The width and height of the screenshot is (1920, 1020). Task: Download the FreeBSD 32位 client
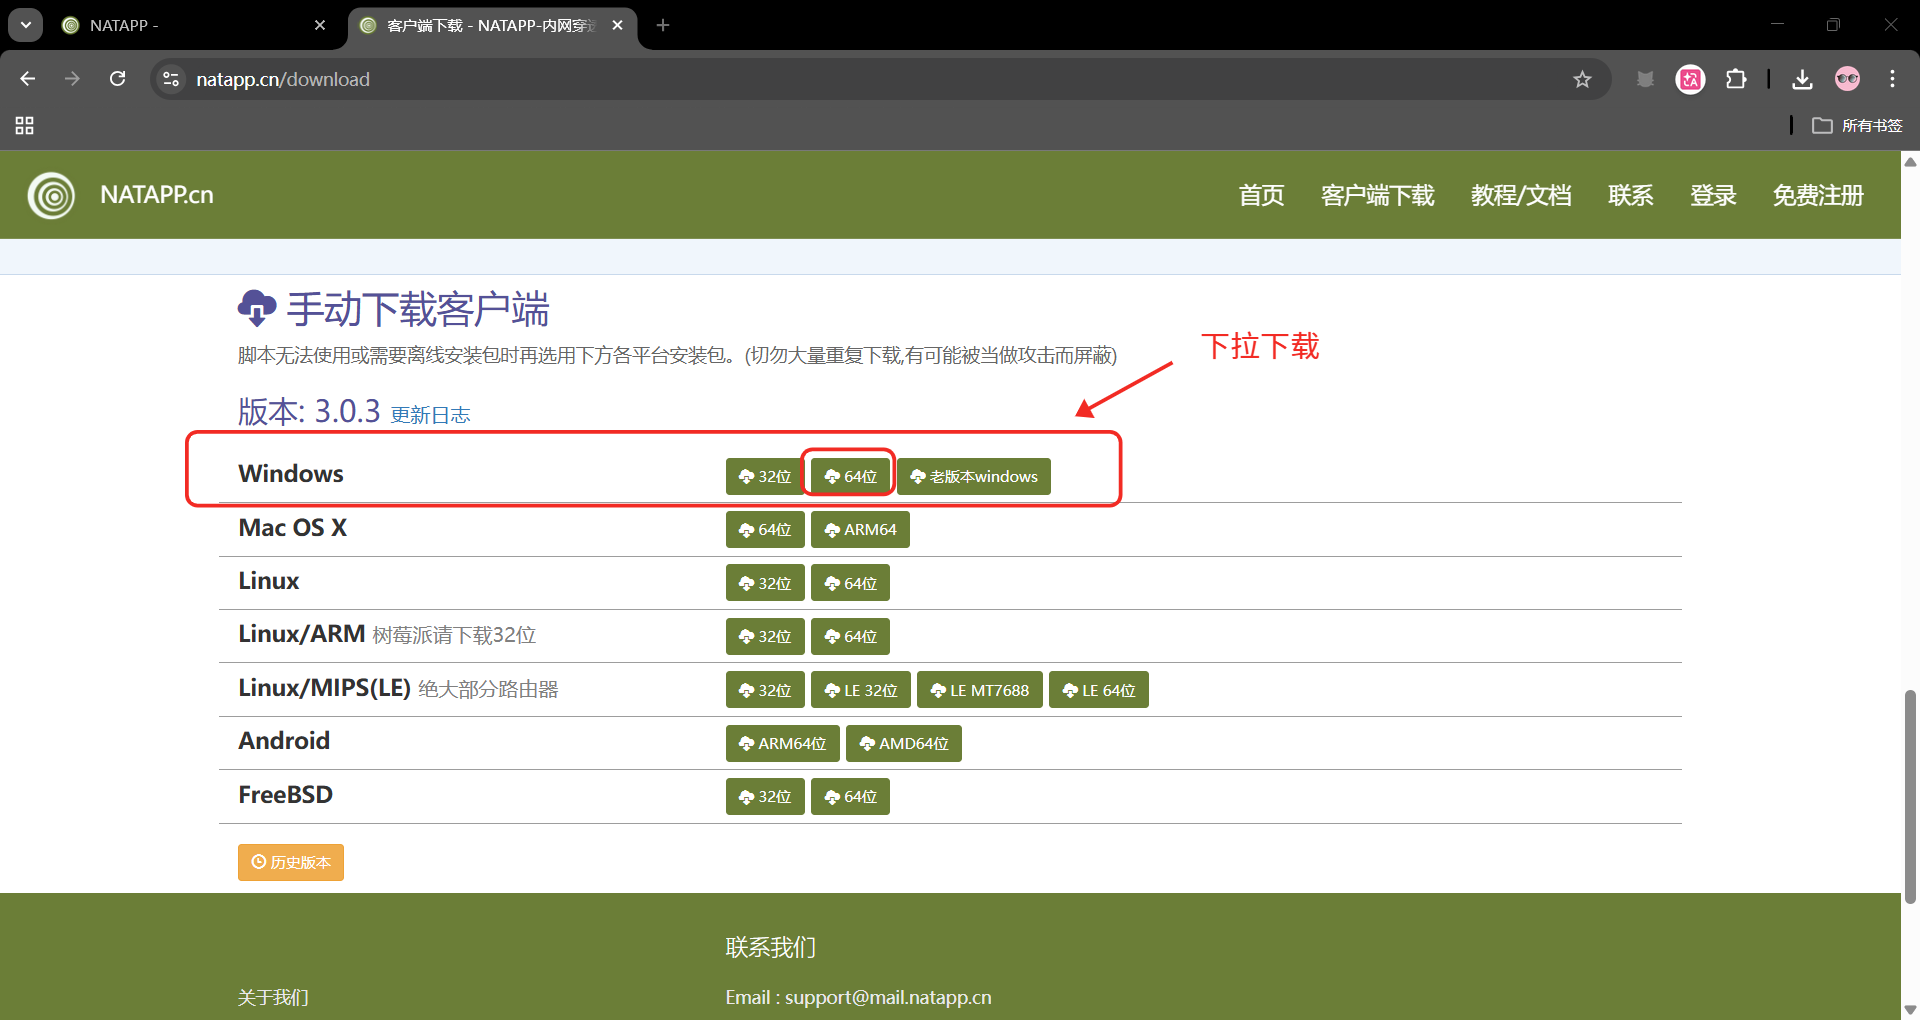click(765, 797)
